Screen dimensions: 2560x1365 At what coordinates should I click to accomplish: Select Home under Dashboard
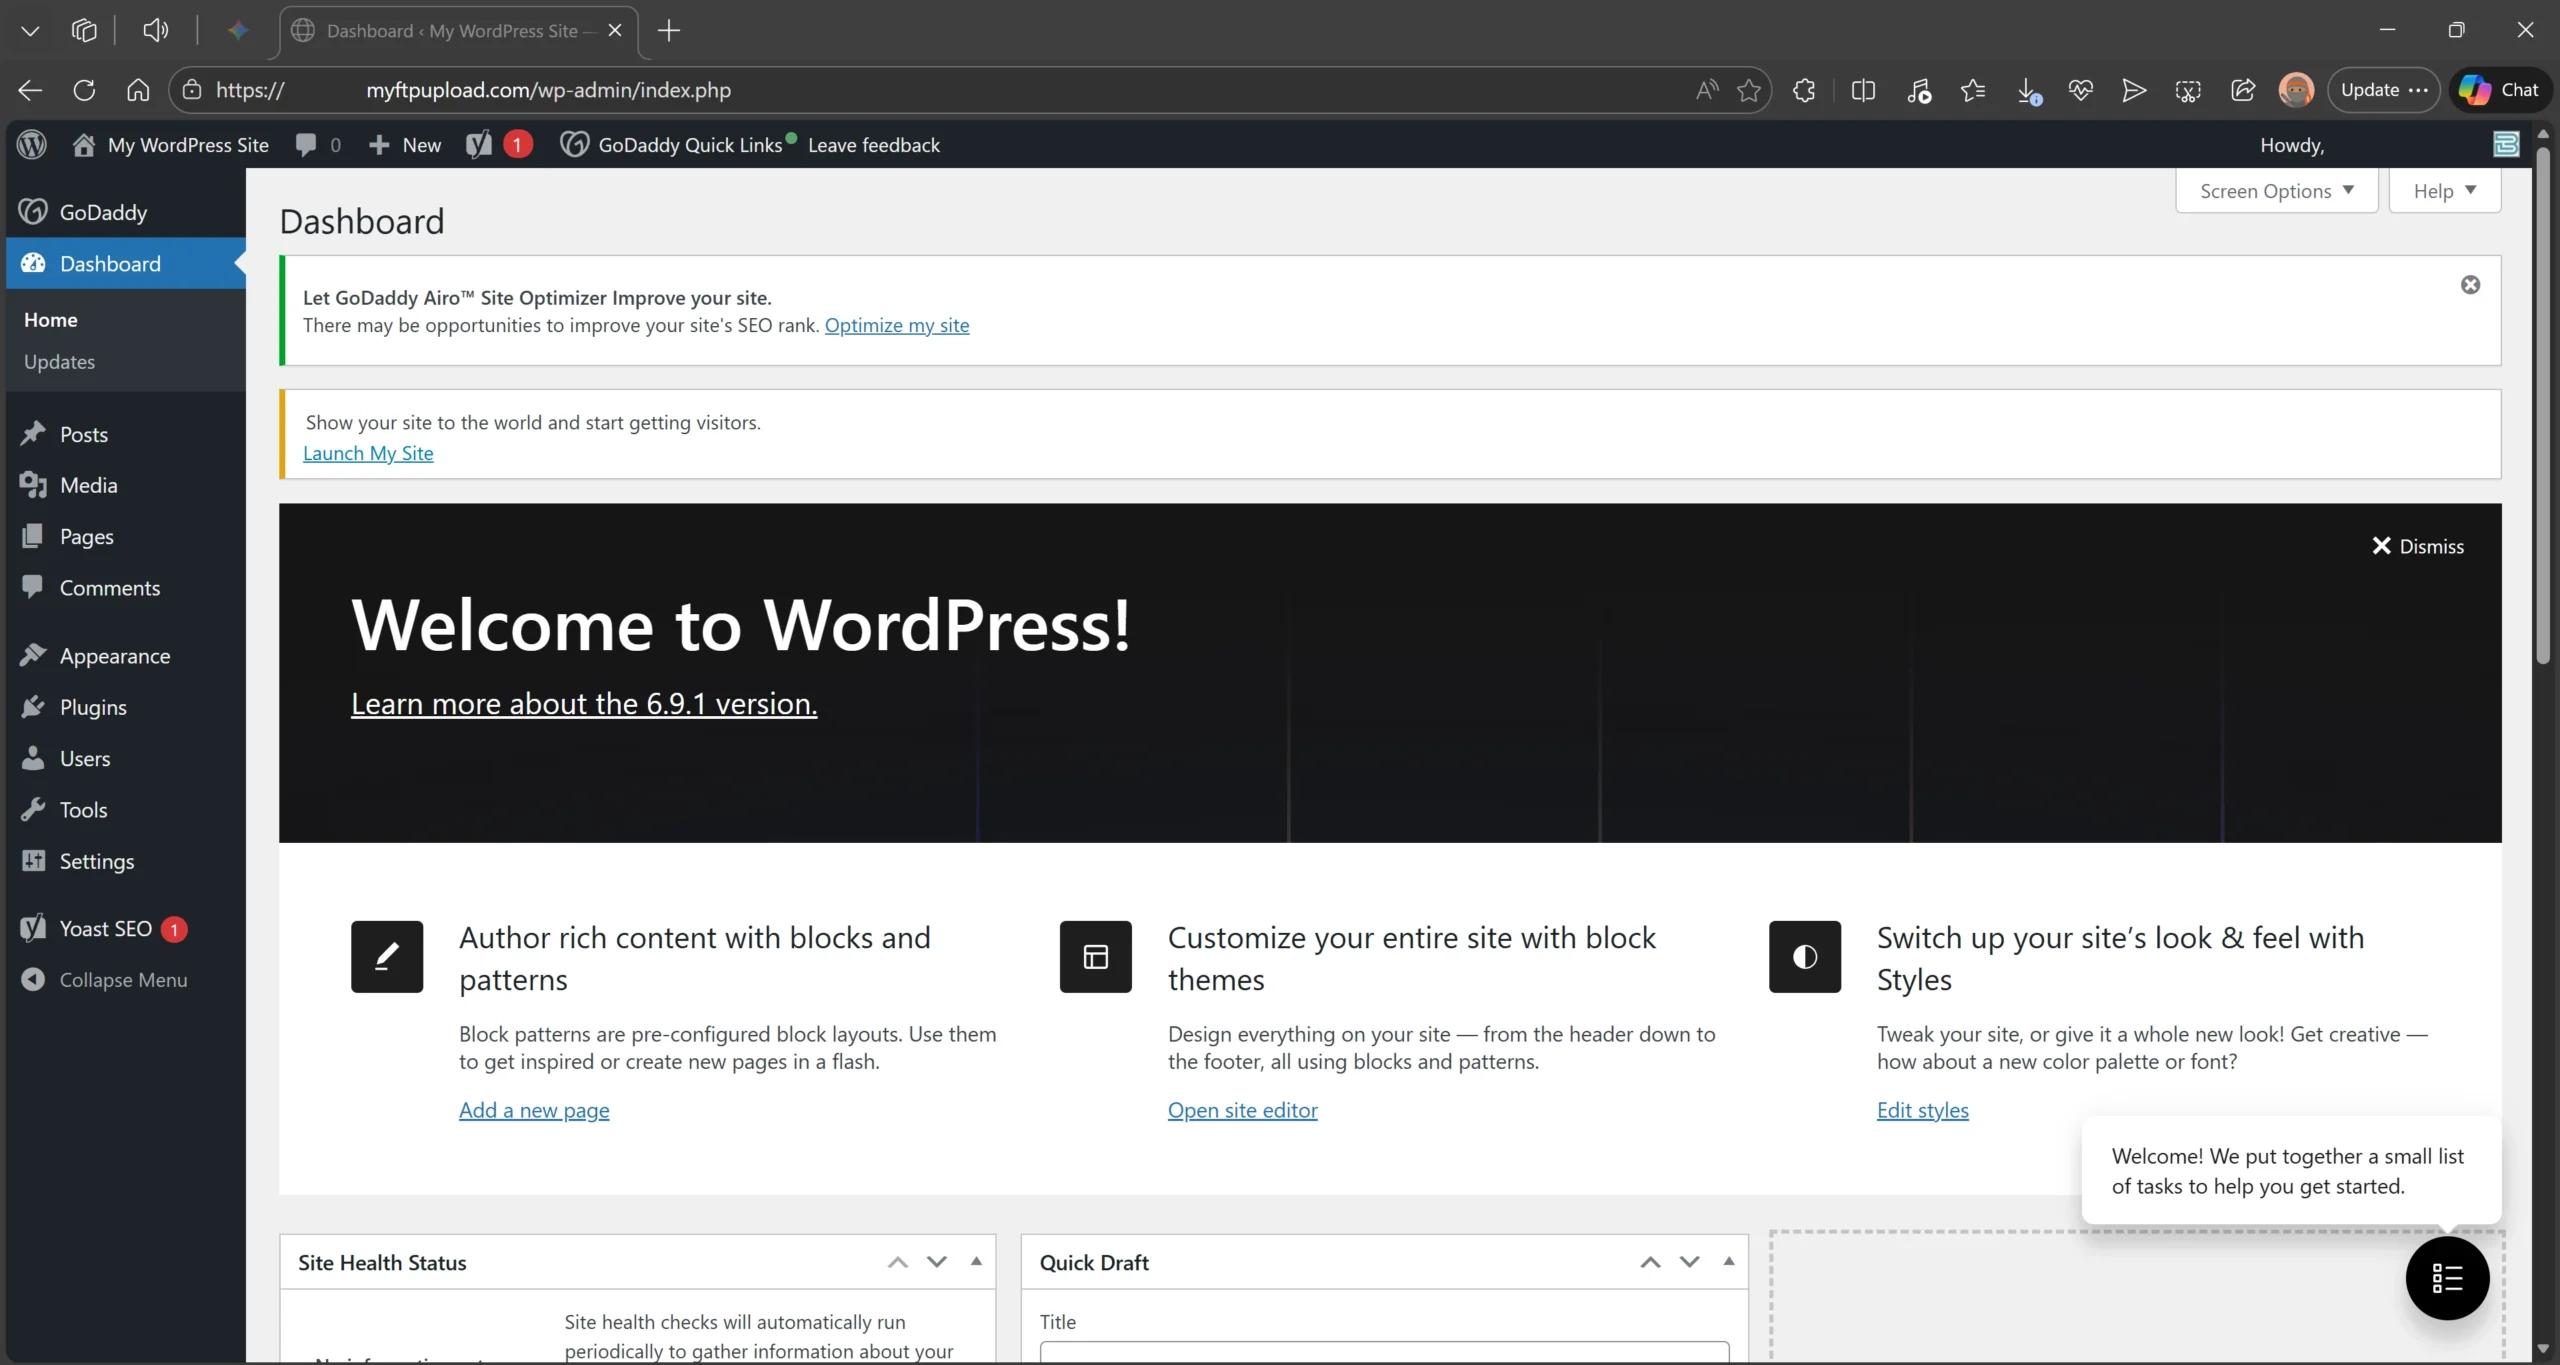pos(51,320)
